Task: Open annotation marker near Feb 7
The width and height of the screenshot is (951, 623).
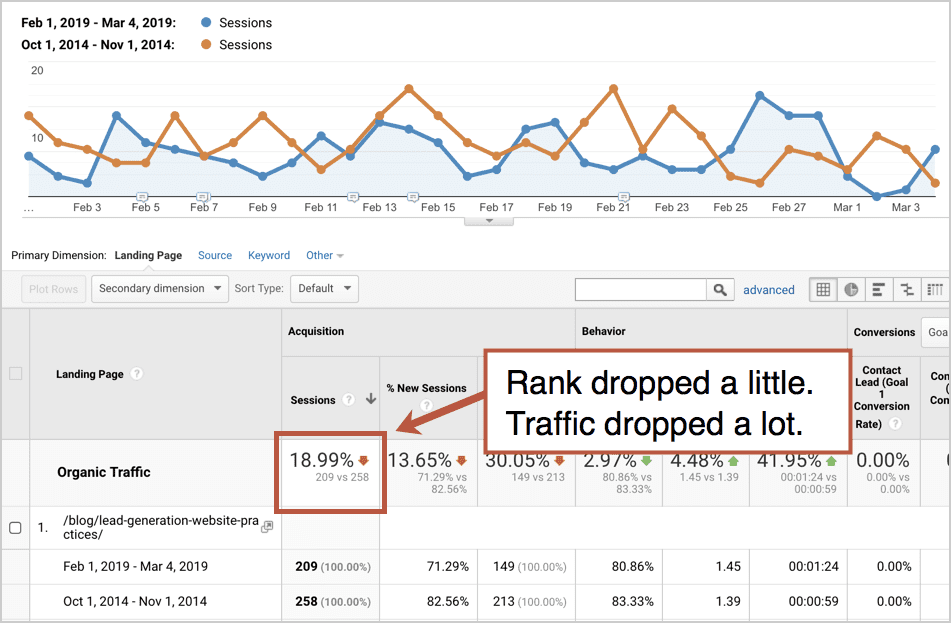Action: click(x=203, y=197)
